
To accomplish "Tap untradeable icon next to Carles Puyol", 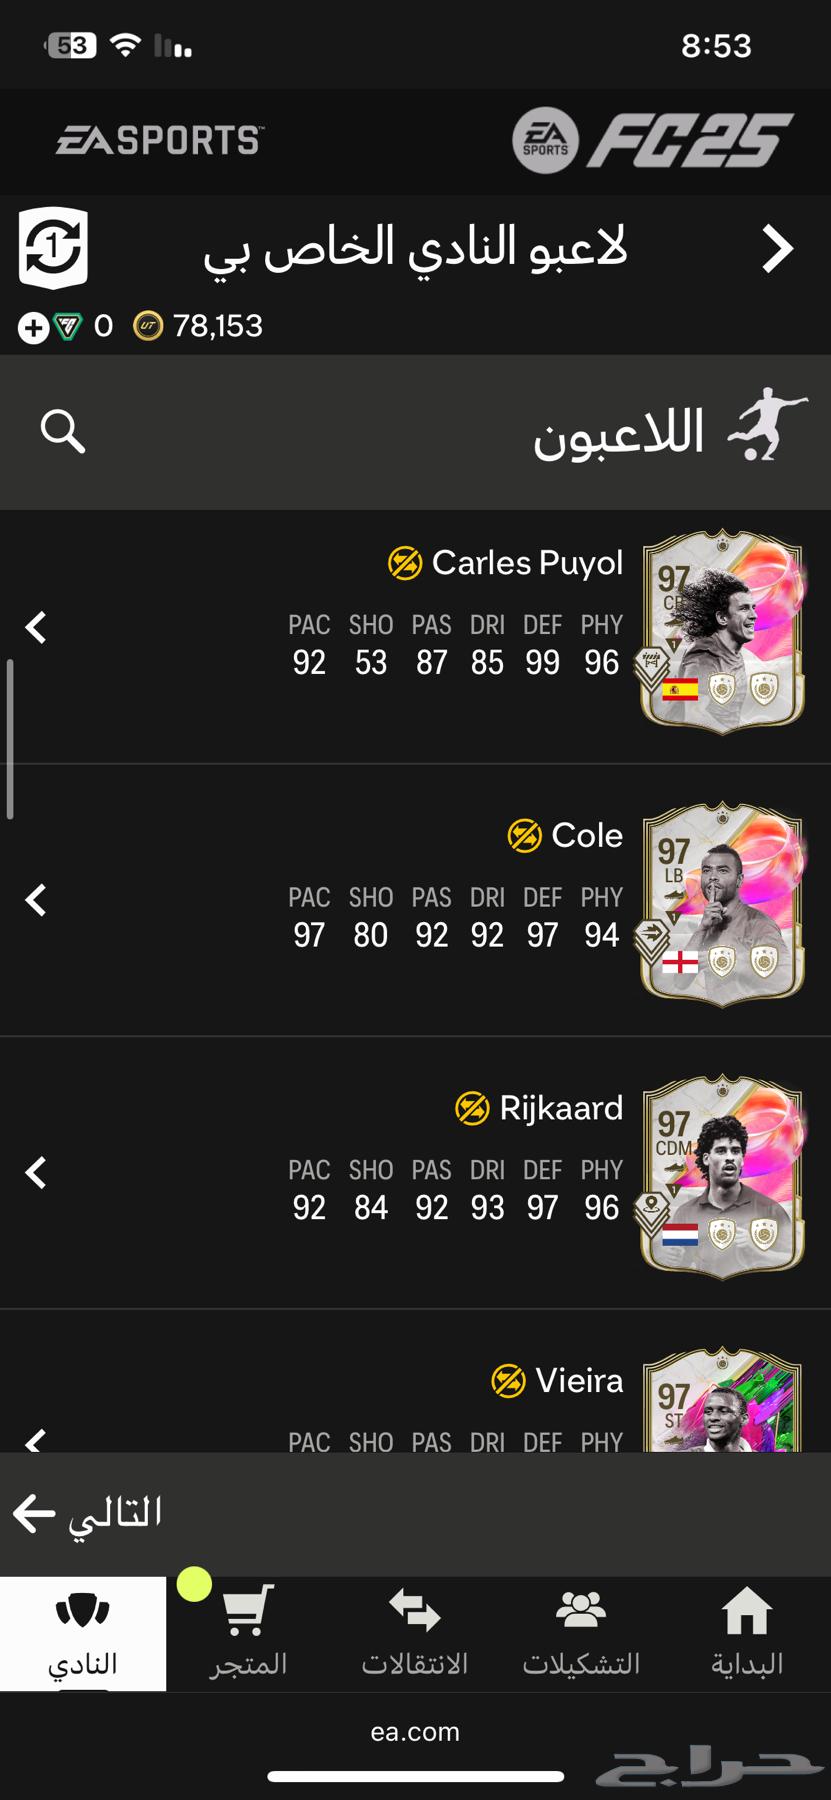I will [x=405, y=563].
